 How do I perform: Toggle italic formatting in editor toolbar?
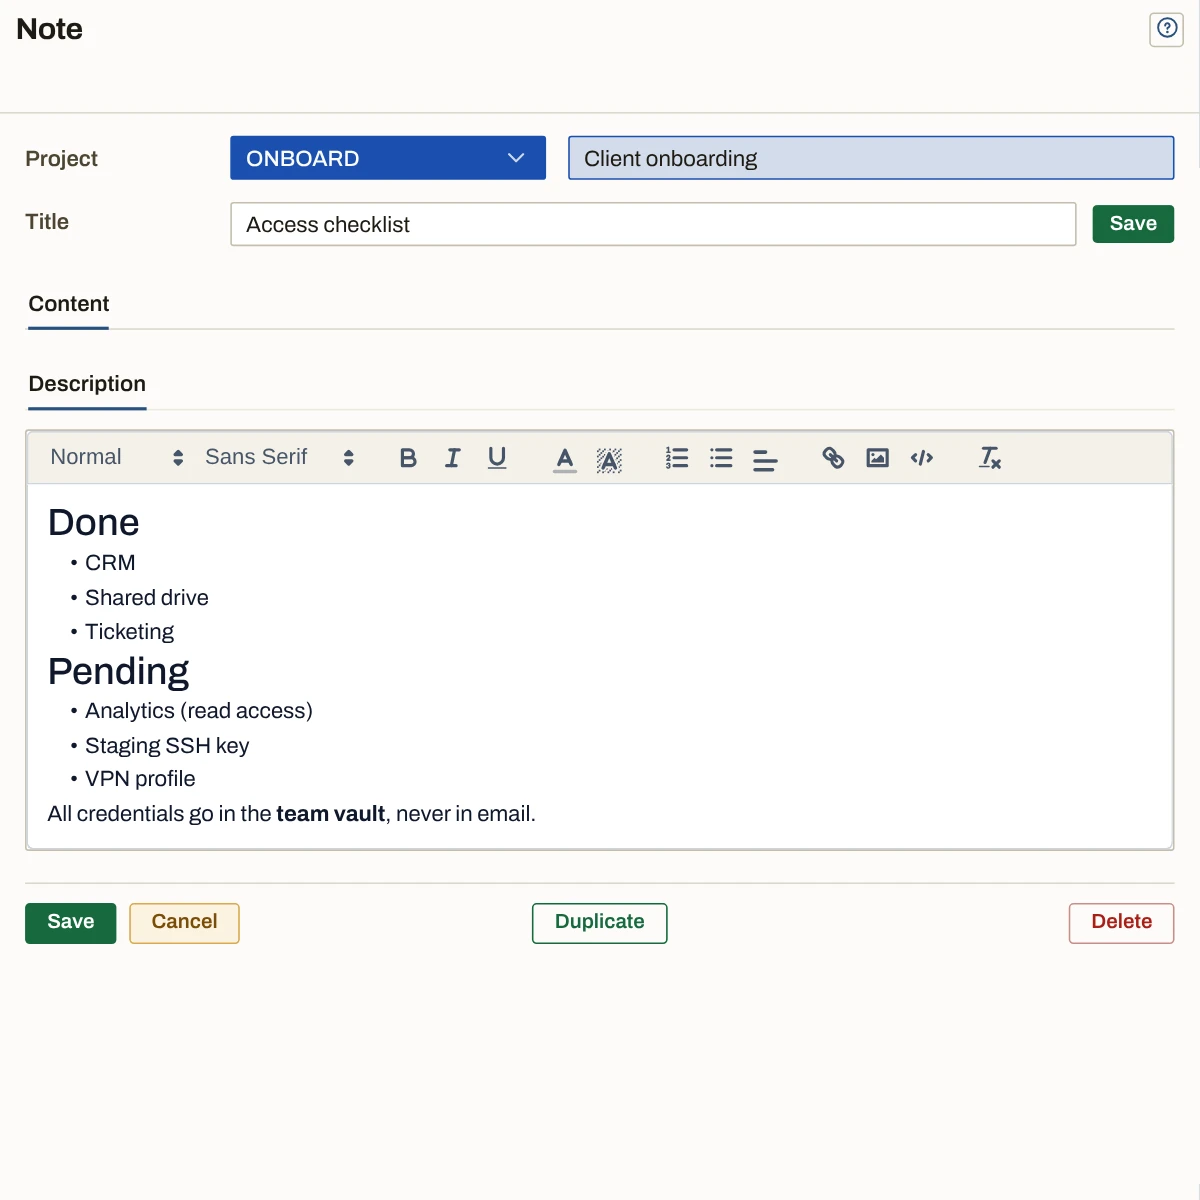452,458
